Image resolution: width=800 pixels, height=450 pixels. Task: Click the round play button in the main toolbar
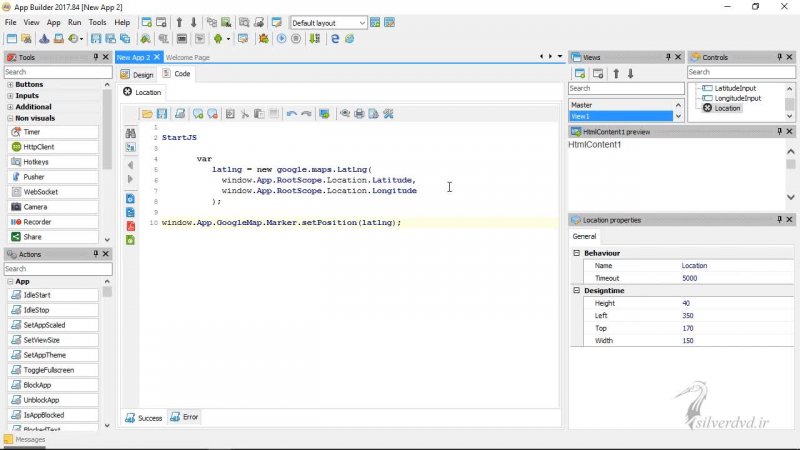coord(282,39)
